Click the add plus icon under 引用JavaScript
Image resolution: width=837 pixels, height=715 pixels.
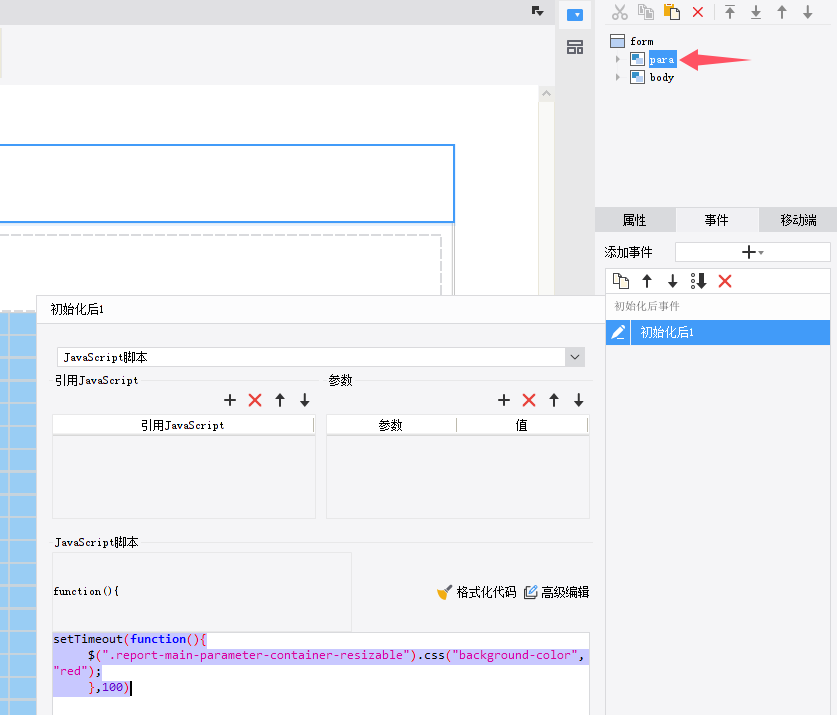click(x=230, y=400)
